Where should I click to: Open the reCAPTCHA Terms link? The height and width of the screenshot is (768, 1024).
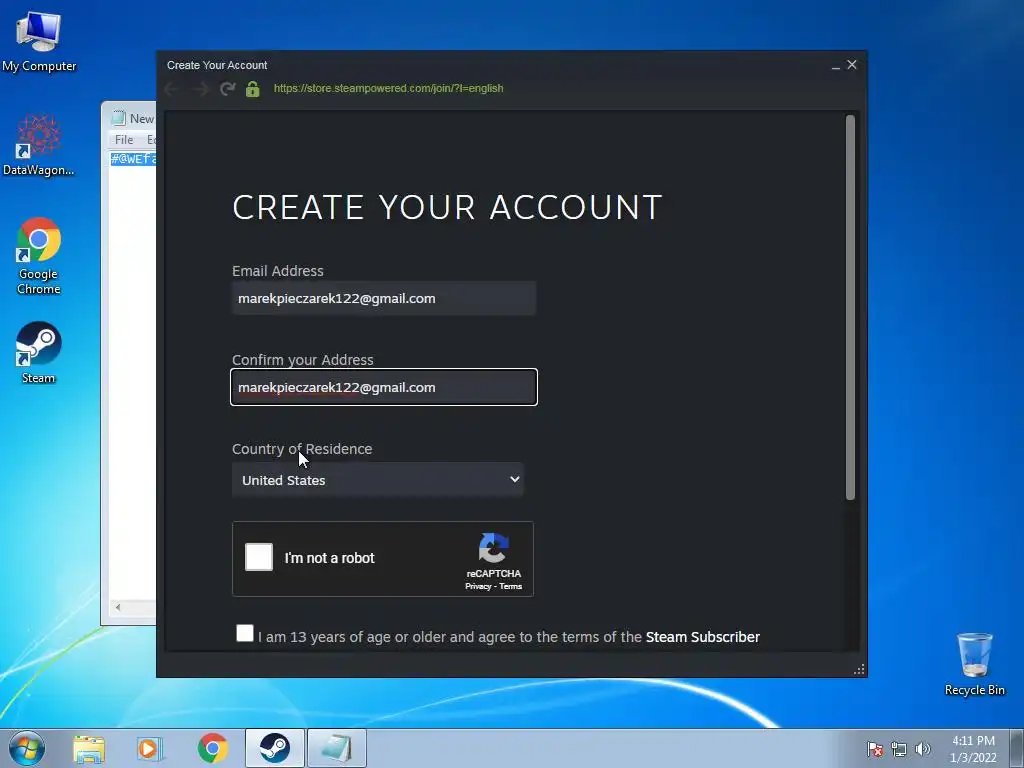511,586
